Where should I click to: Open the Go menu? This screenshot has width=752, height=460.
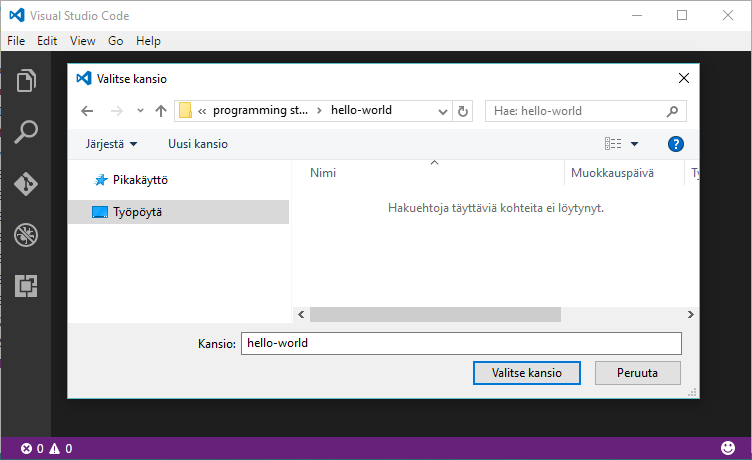click(x=115, y=41)
